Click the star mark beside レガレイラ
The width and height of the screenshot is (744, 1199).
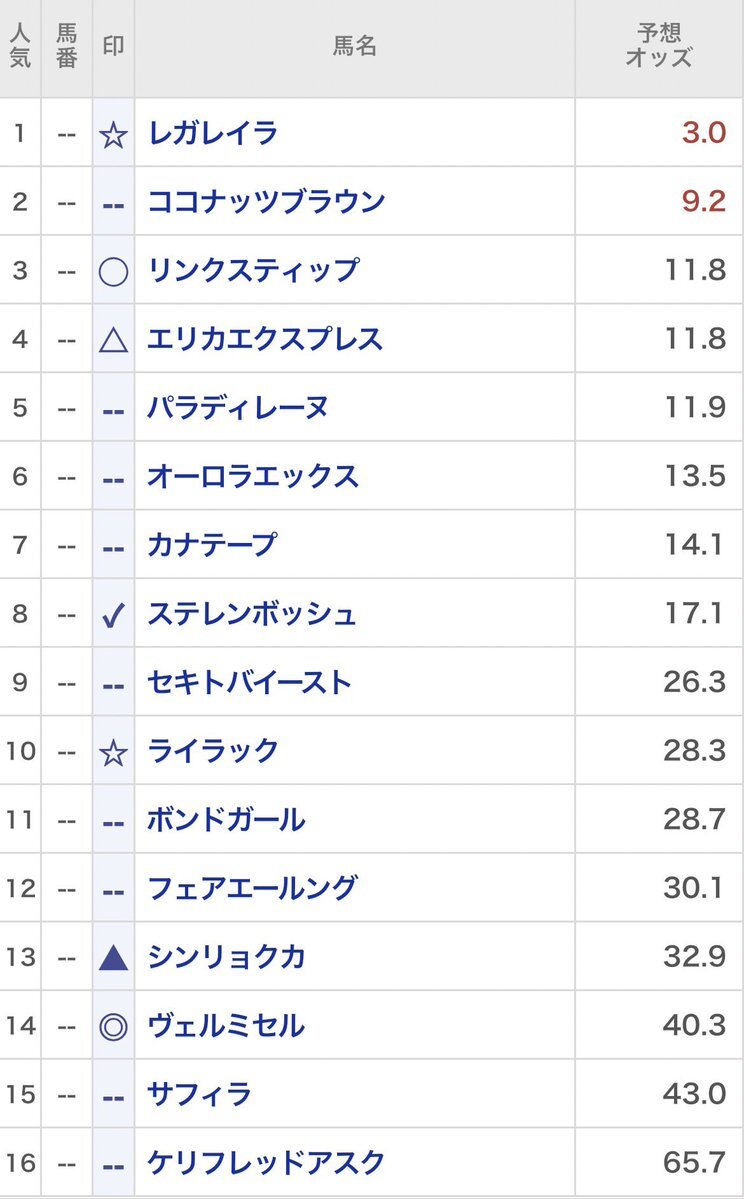(x=114, y=134)
